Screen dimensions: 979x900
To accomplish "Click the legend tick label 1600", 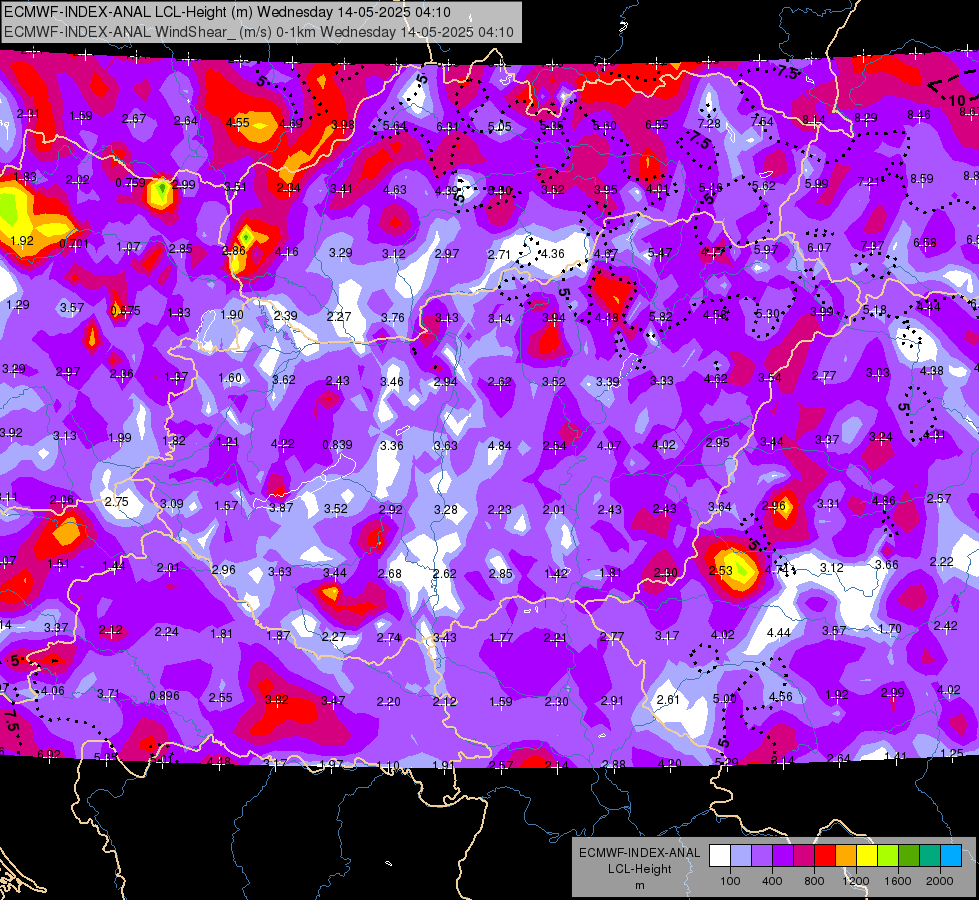I will pos(898,881).
